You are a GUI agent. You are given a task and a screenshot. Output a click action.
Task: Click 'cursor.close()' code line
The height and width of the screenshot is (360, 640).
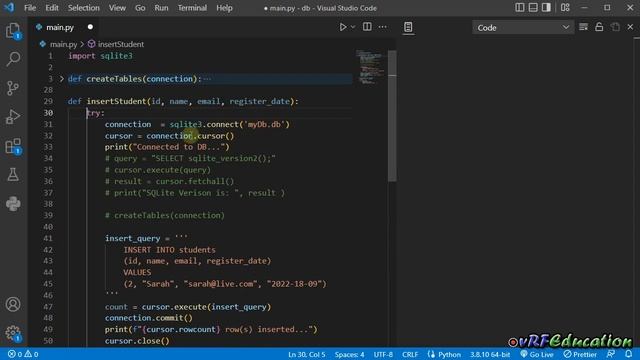click(137, 341)
